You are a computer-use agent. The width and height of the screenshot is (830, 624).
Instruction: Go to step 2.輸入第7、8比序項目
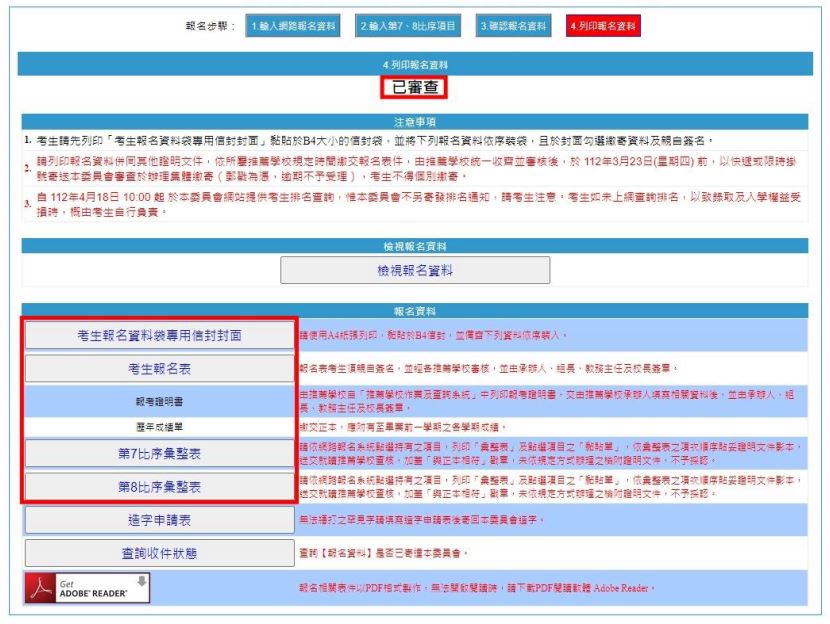click(x=408, y=26)
